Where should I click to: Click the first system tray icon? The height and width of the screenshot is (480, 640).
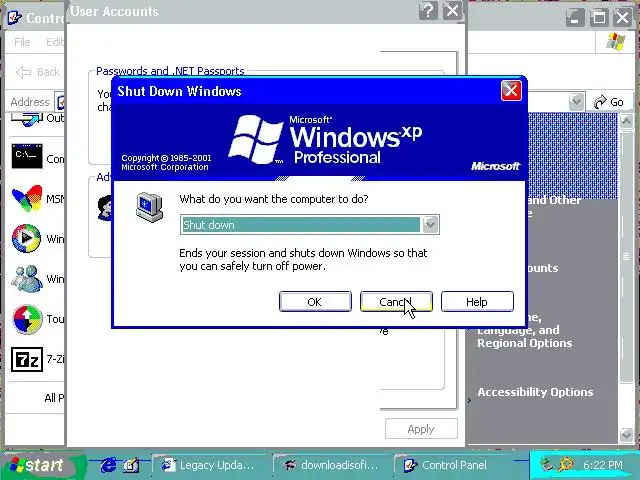(x=547, y=464)
